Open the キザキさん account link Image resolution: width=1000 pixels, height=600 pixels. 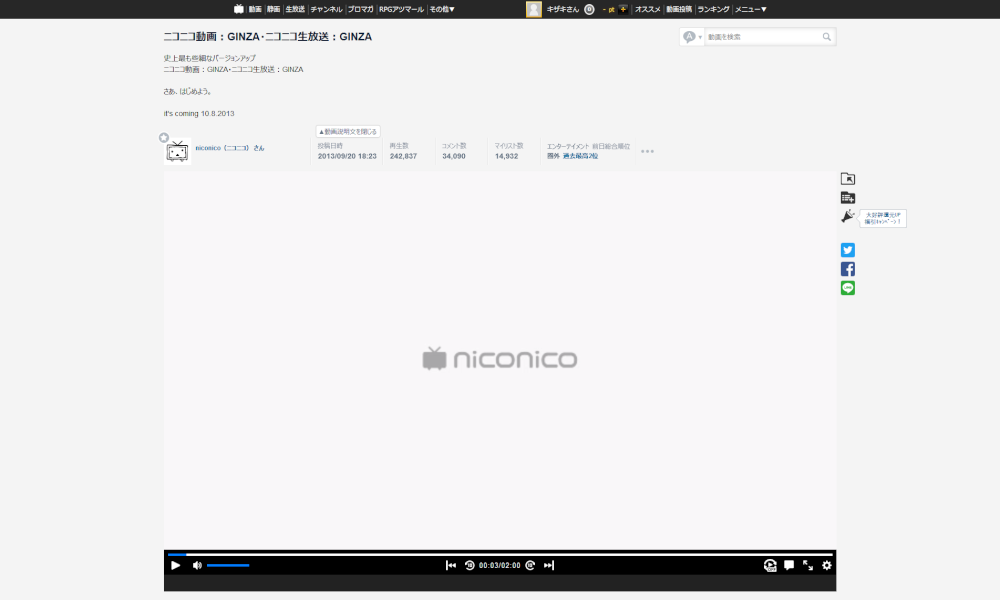(562, 9)
